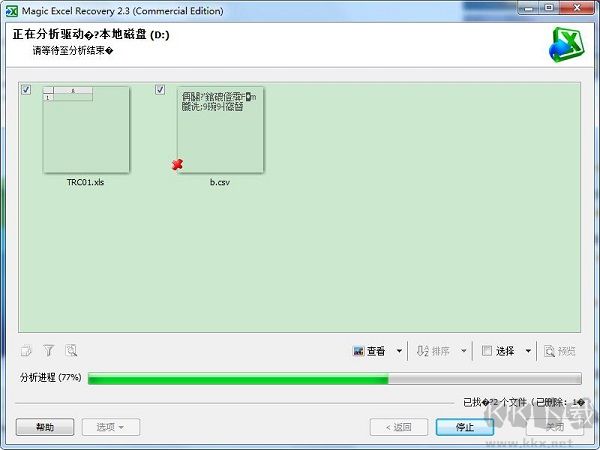Expand the 查看 view dropdown arrow

(399, 351)
